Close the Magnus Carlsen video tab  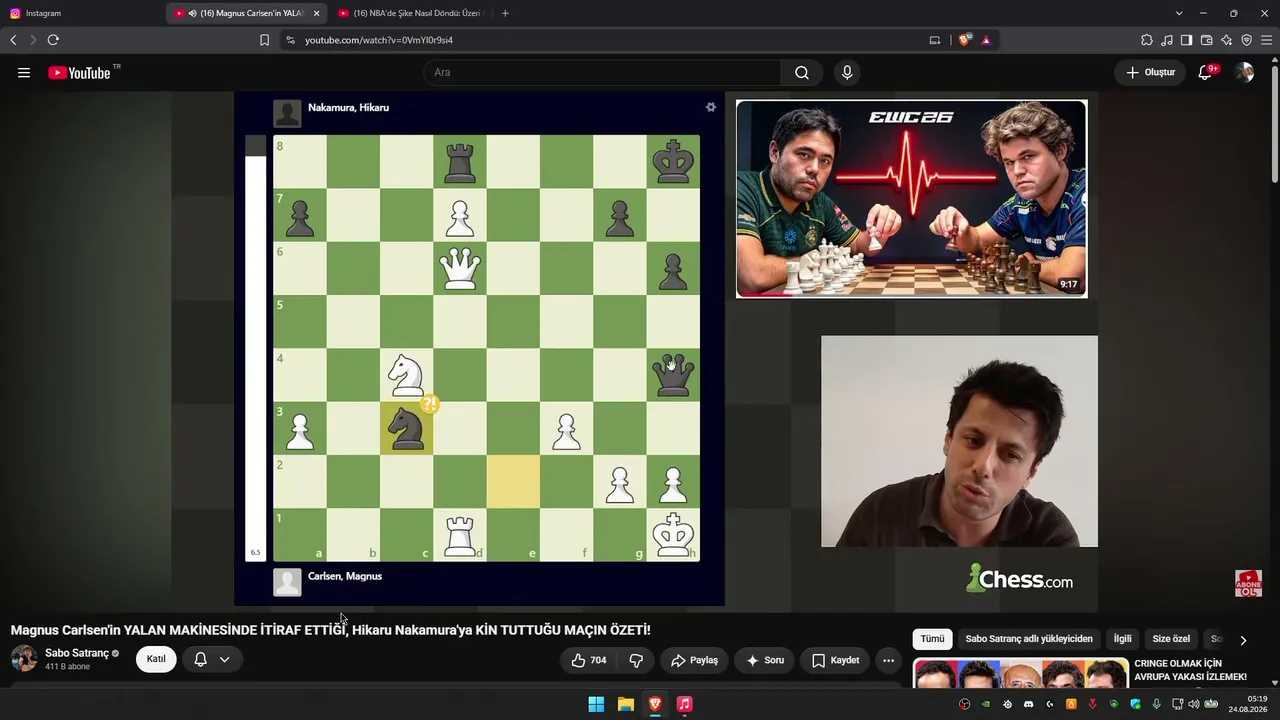click(316, 13)
